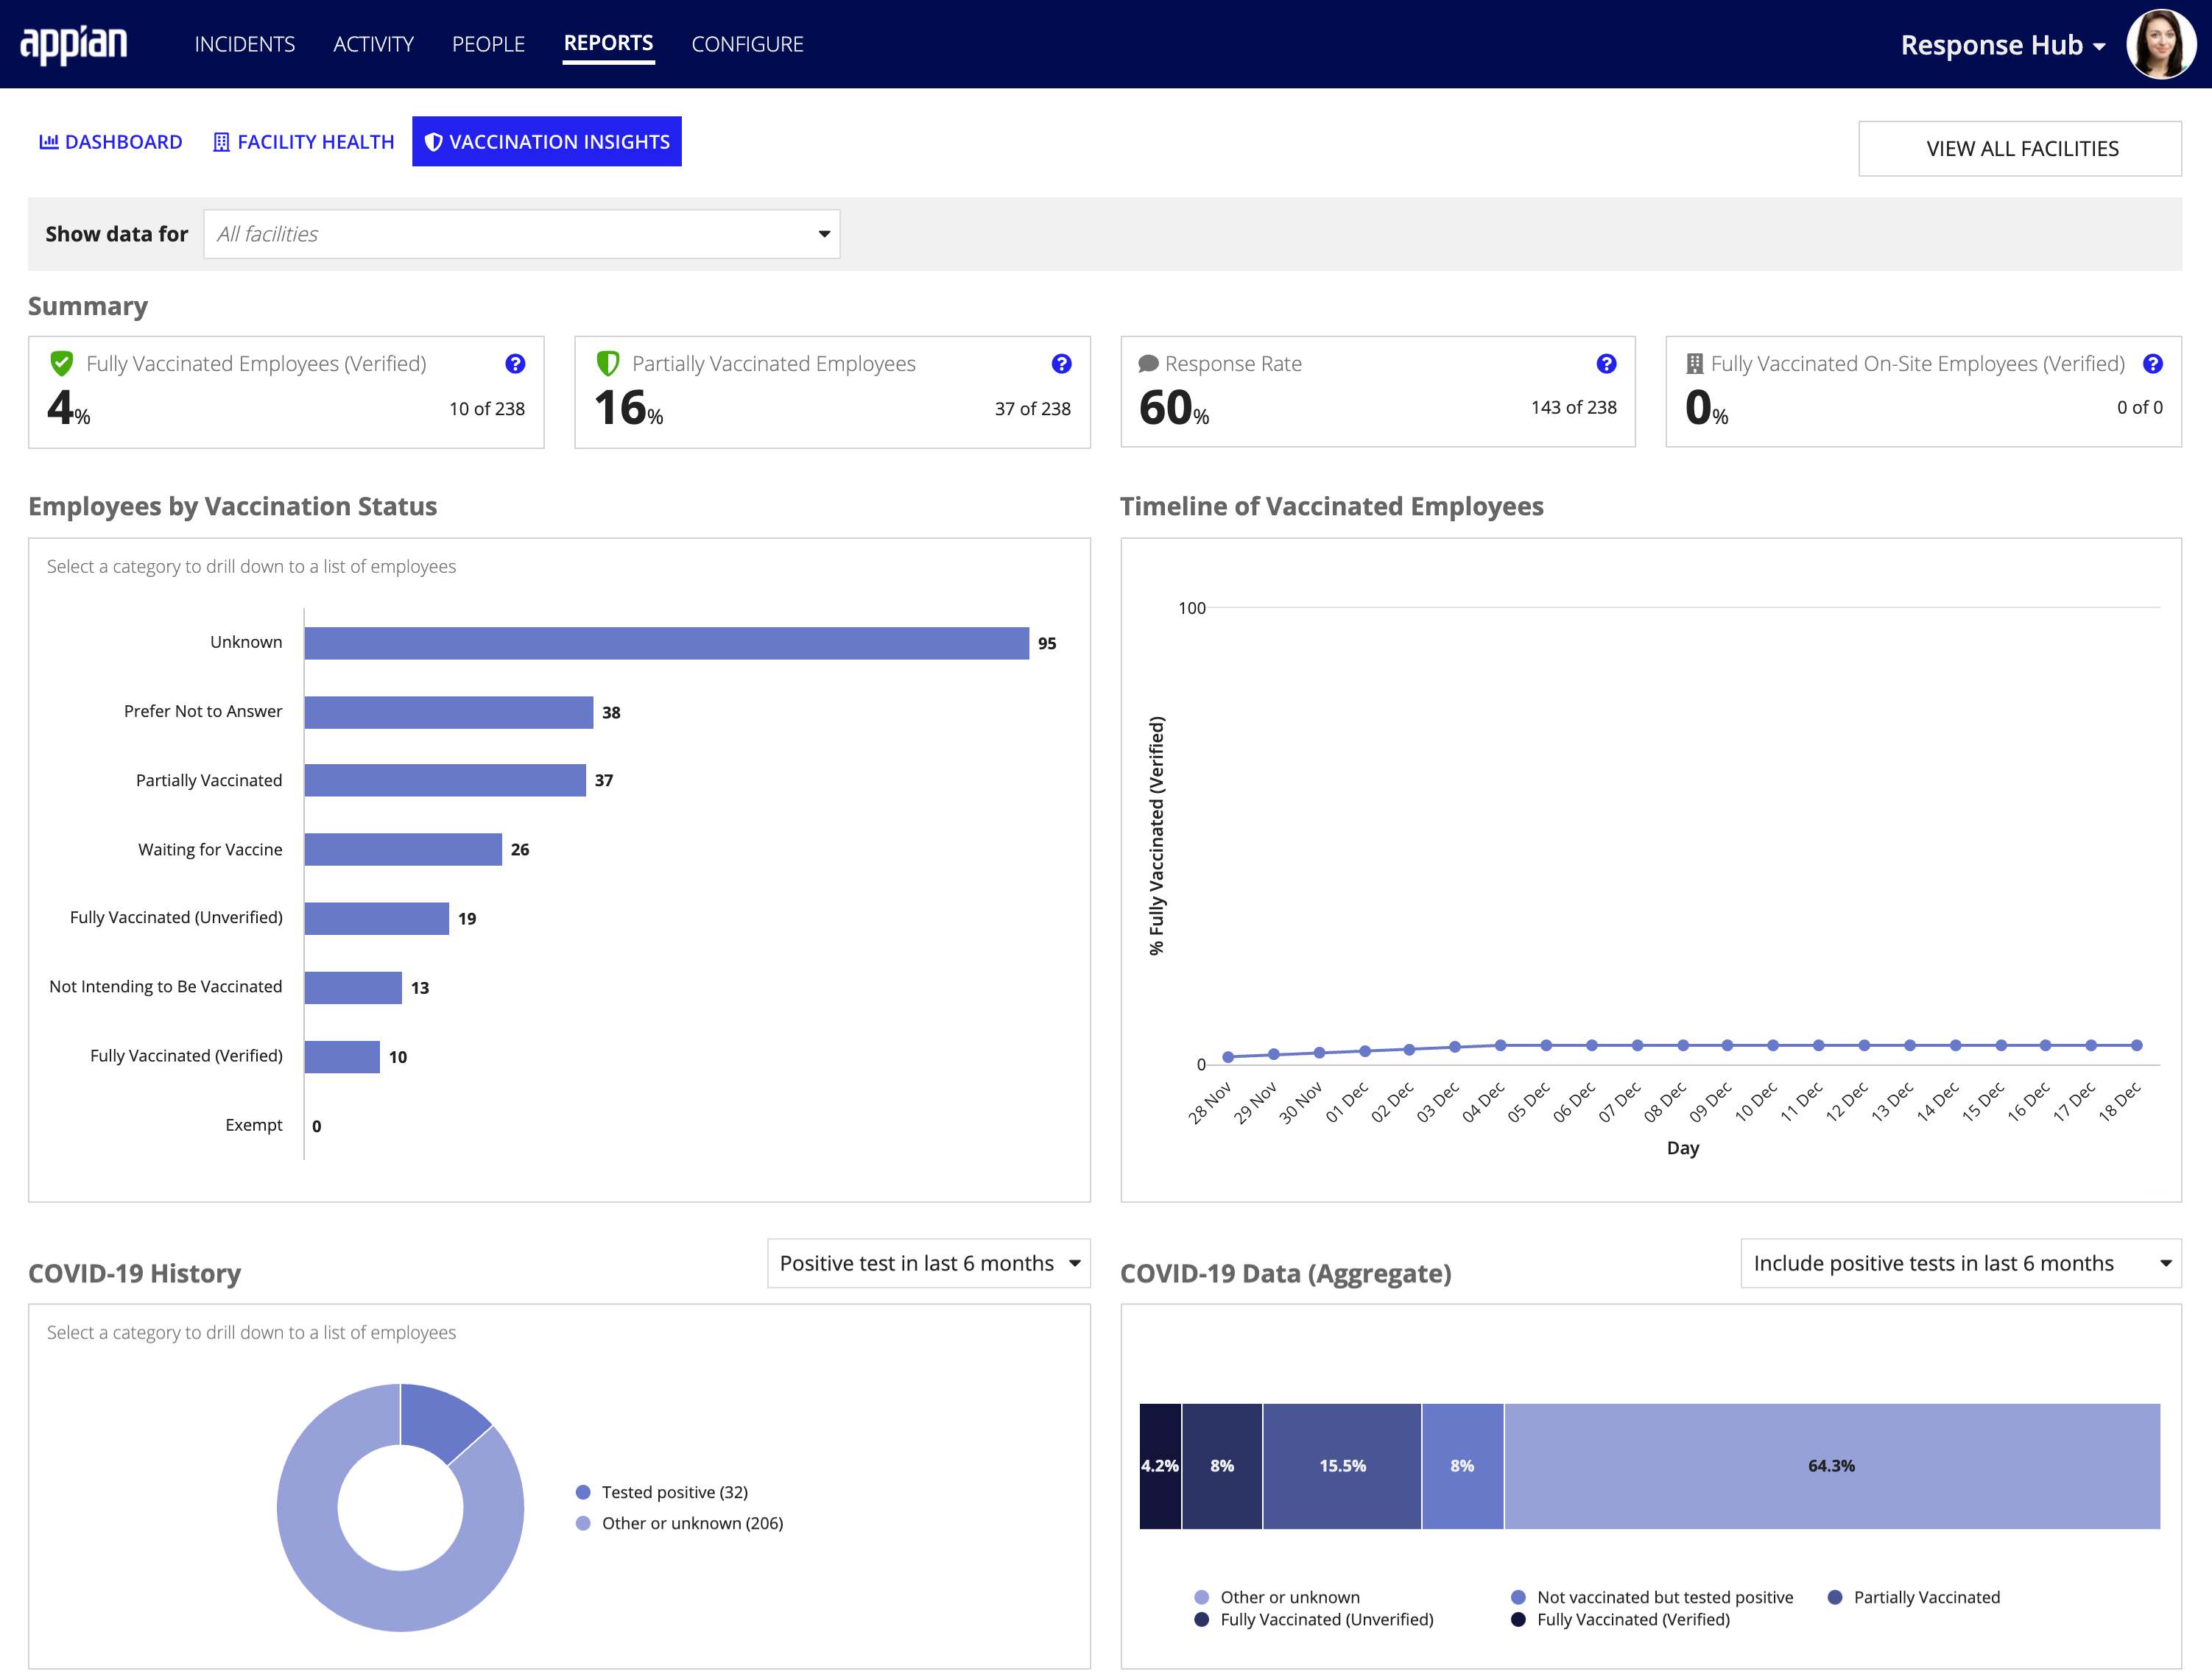
Task: Click help icon for Partially Vaccinated Employees
Action: [x=1061, y=364]
